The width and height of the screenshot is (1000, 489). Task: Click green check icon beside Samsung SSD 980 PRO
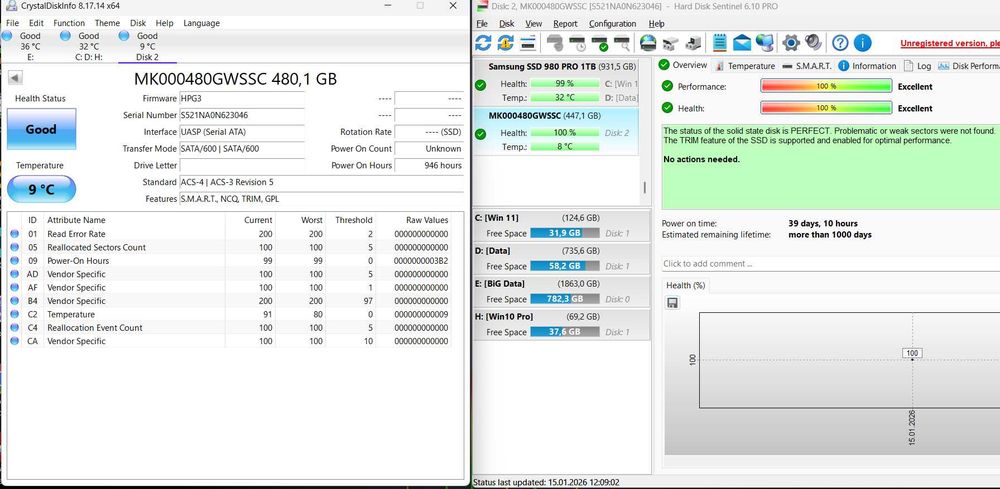pos(481,85)
